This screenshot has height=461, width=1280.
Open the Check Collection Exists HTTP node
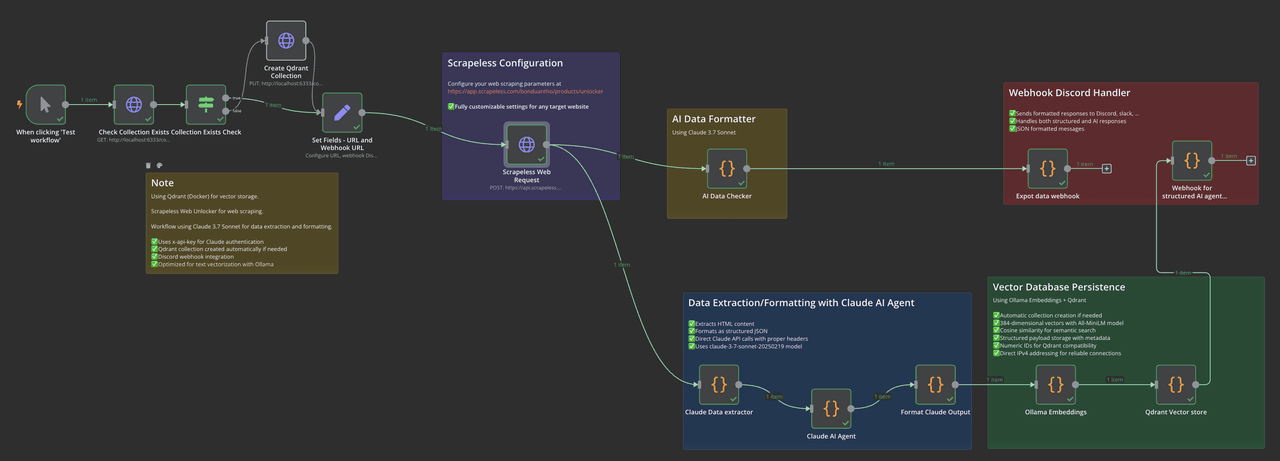tap(133, 104)
